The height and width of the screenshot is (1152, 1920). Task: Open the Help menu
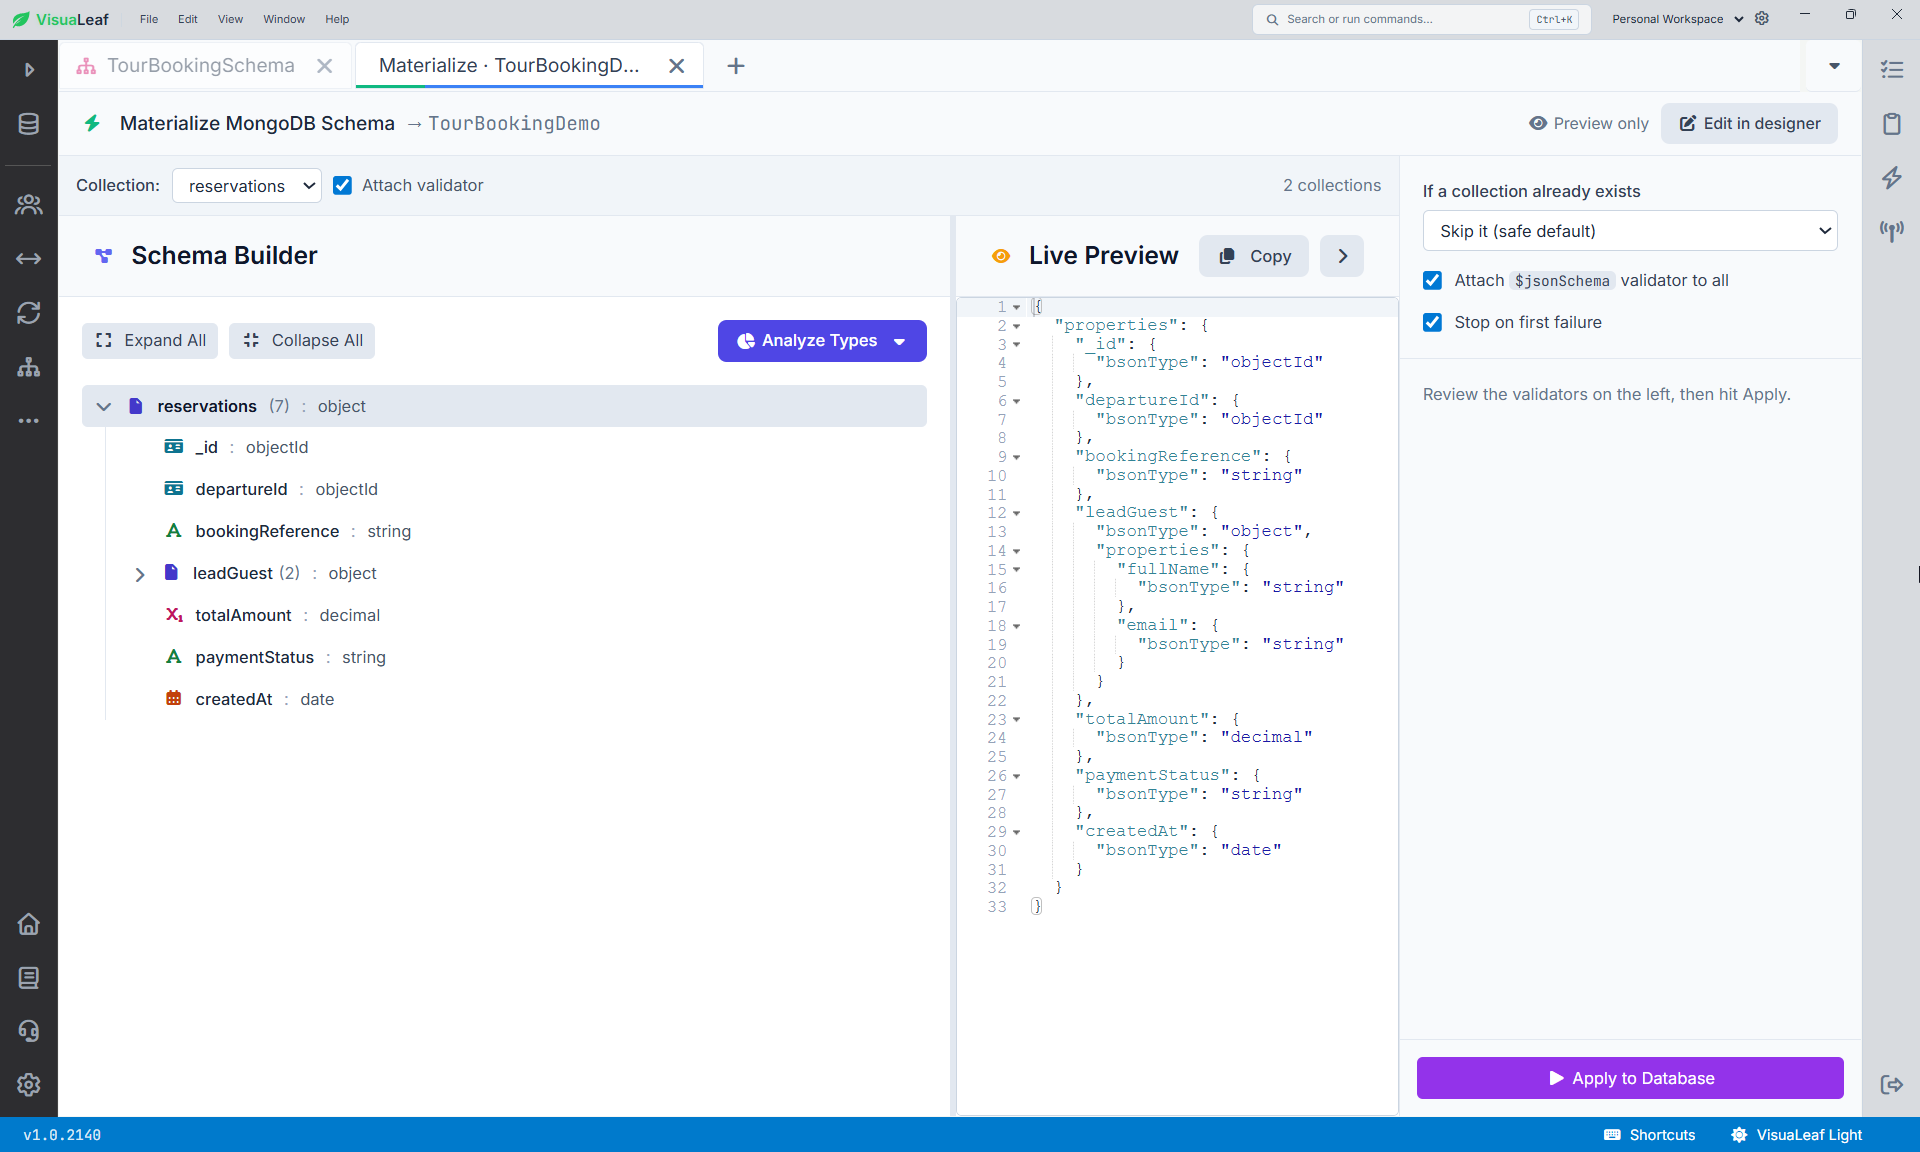[x=337, y=19]
